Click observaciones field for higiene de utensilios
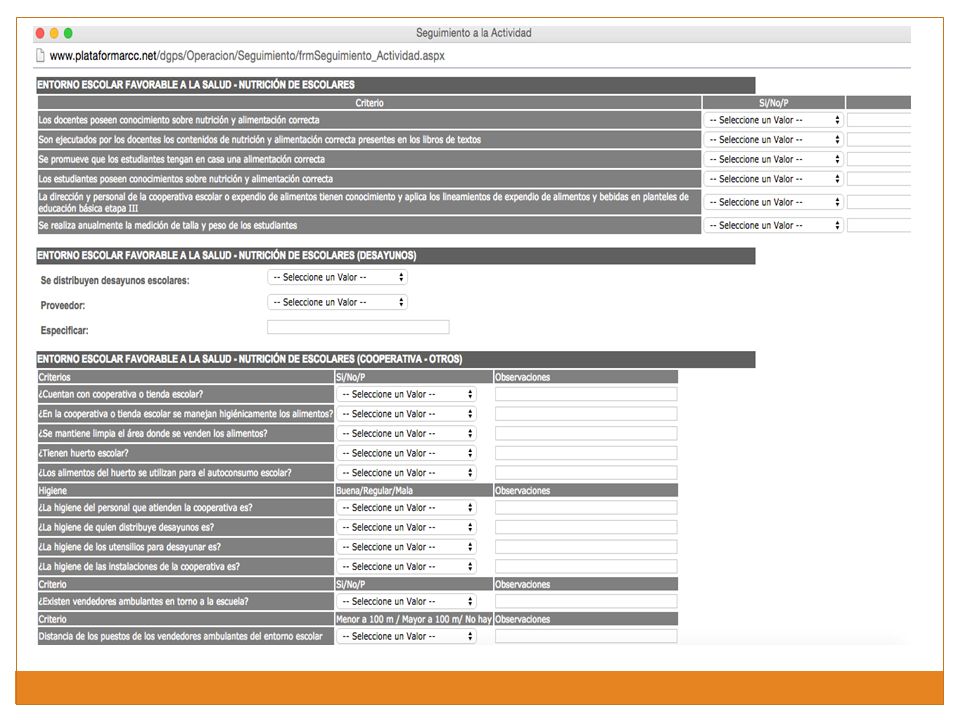This screenshot has width=960, height=720. (586, 547)
